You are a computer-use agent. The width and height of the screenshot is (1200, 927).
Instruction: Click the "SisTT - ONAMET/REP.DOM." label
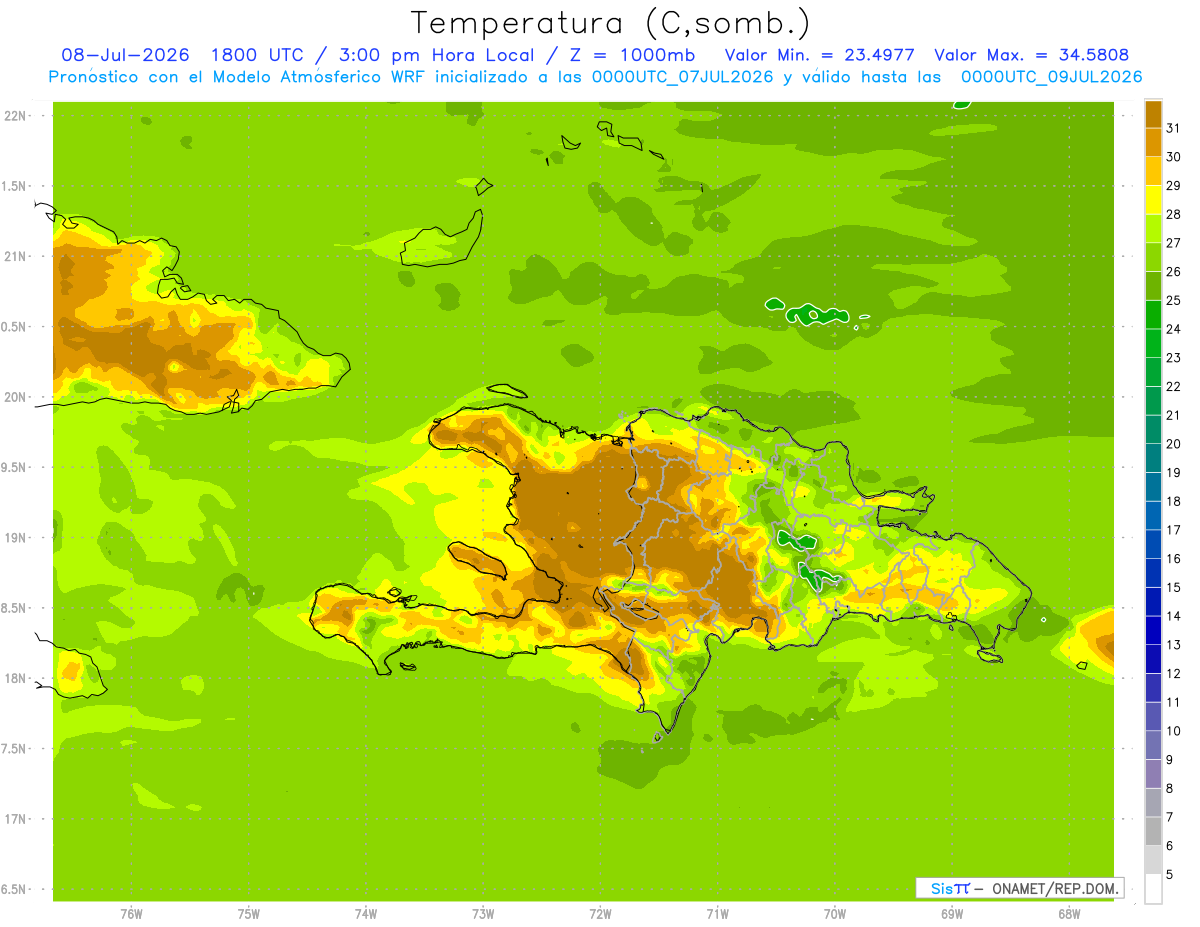coord(1018,888)
